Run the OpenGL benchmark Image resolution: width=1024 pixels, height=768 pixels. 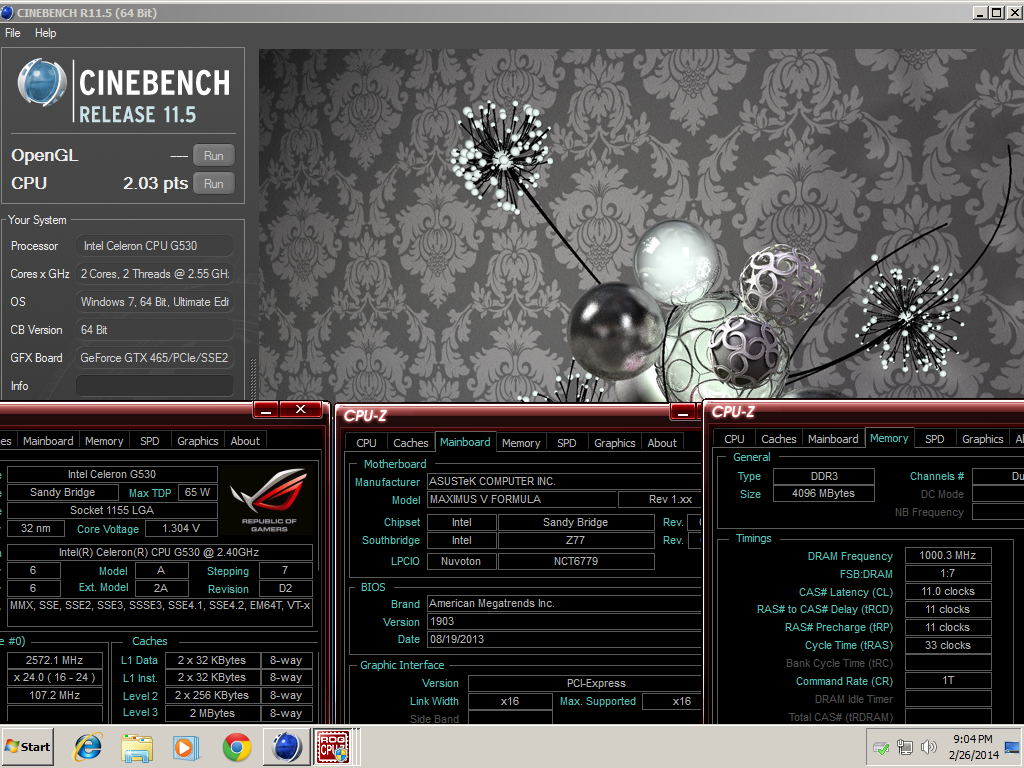[x=214, y=156]
